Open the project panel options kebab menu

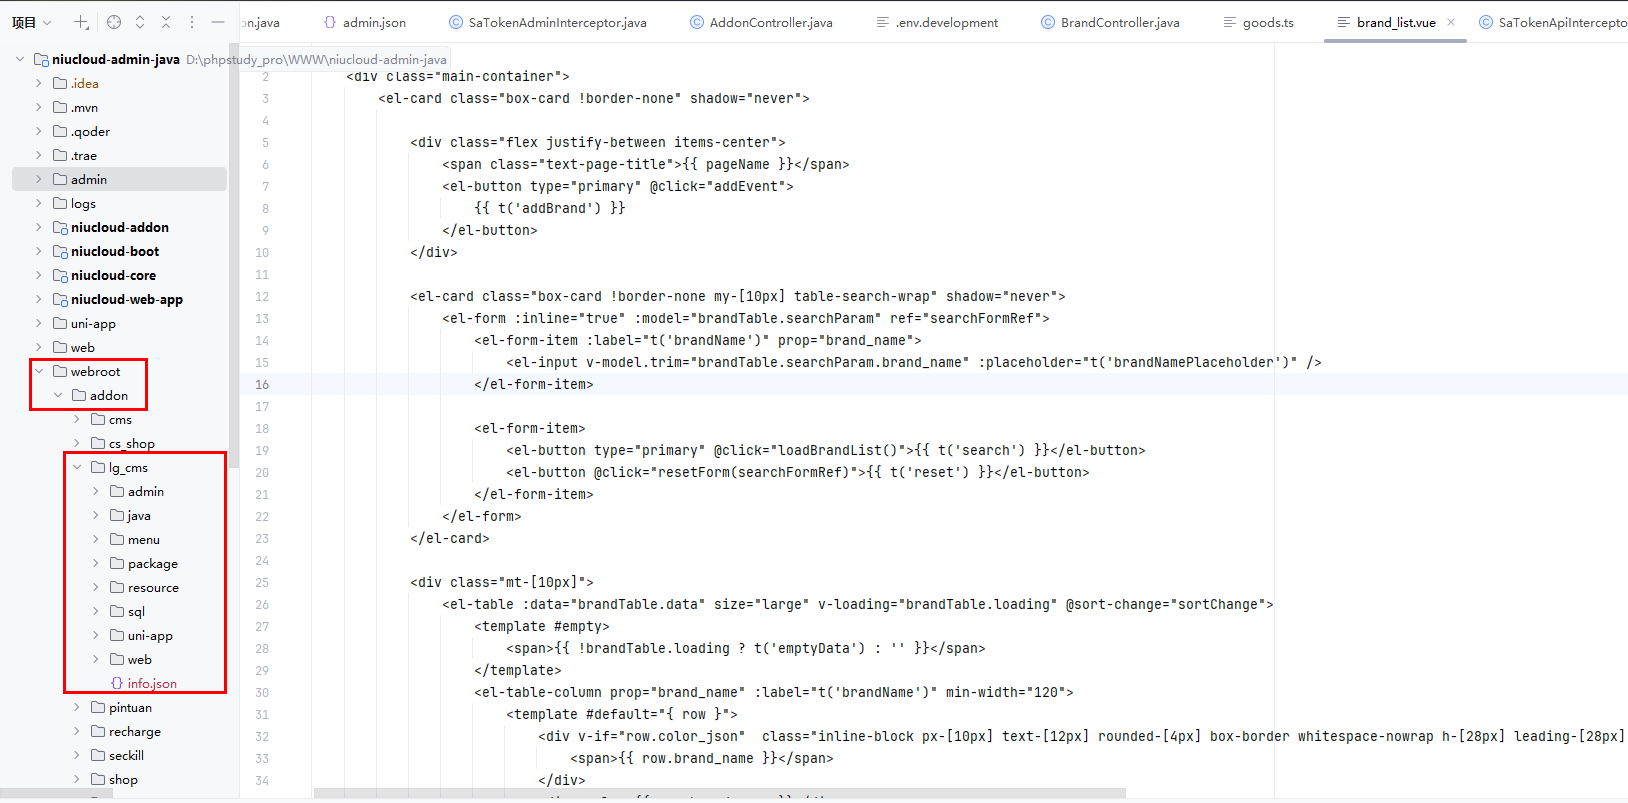pyautogui.click(x=192, y=22)
